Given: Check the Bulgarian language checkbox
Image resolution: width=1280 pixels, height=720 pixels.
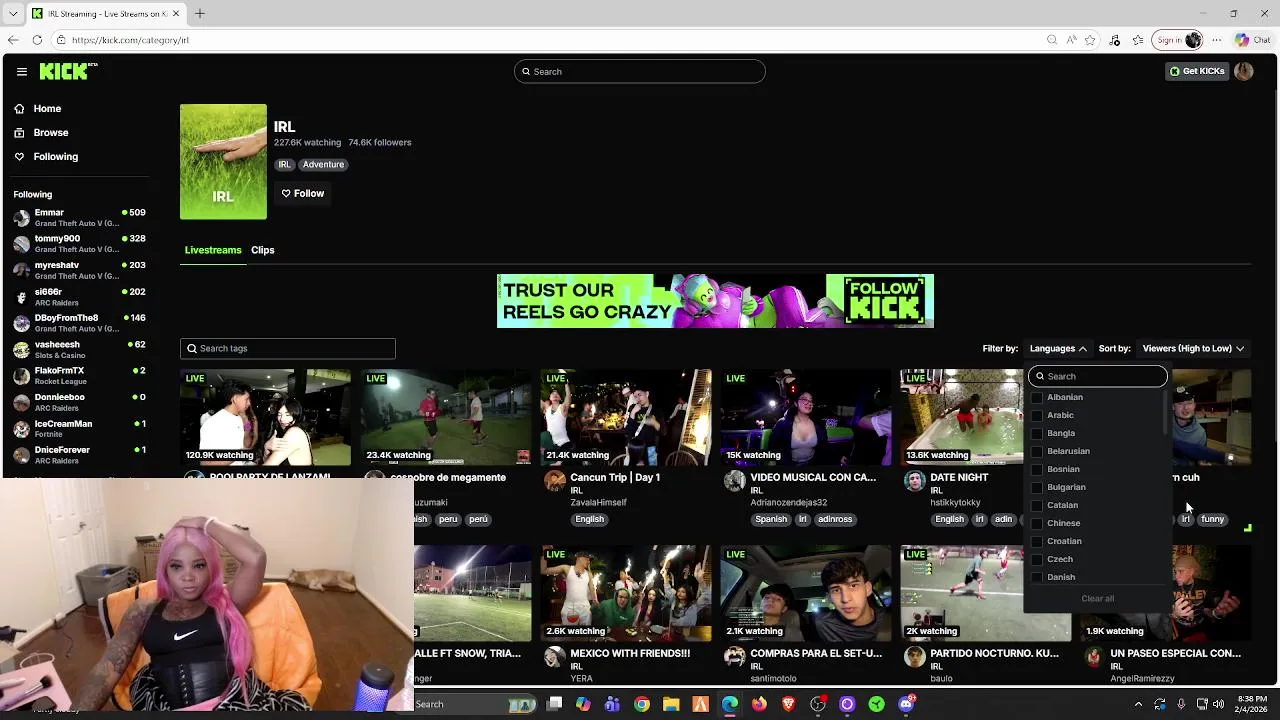Looking at the screenshot, I should coord(1037,488).
